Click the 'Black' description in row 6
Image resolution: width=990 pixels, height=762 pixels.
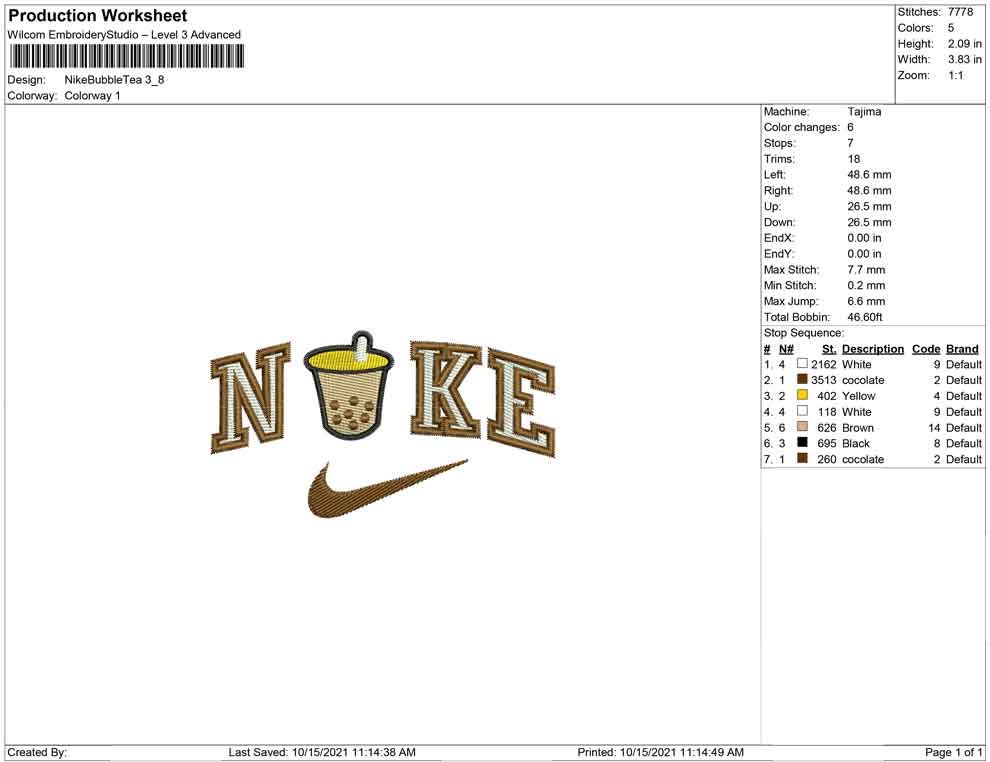coord(856,443)
